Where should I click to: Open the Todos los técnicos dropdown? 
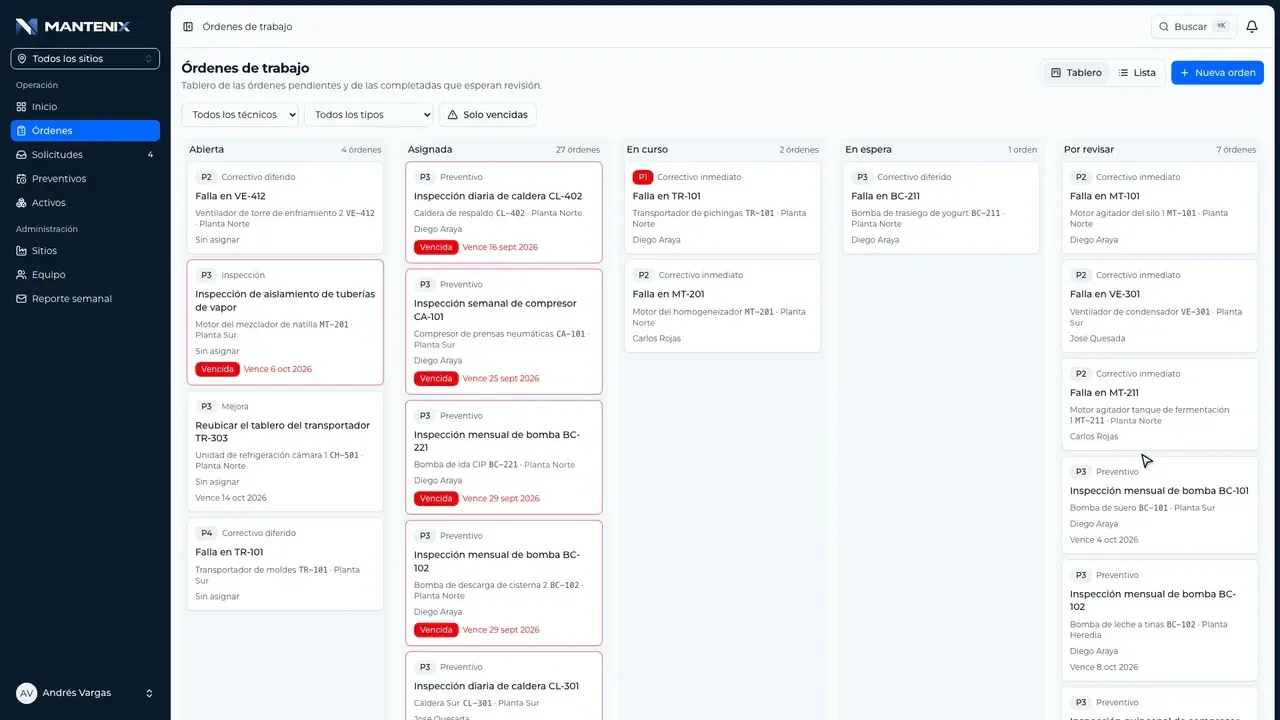[x=240, y=115]
